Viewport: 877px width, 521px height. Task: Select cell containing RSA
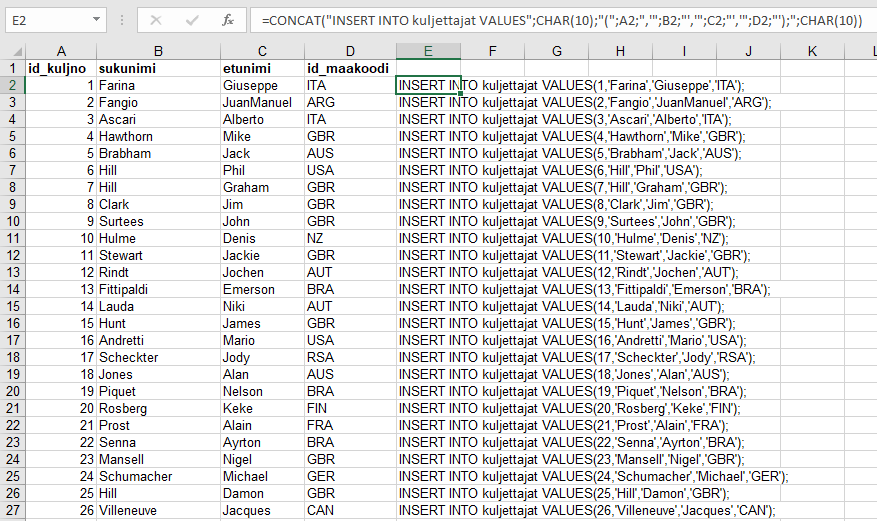pos(350,357)
